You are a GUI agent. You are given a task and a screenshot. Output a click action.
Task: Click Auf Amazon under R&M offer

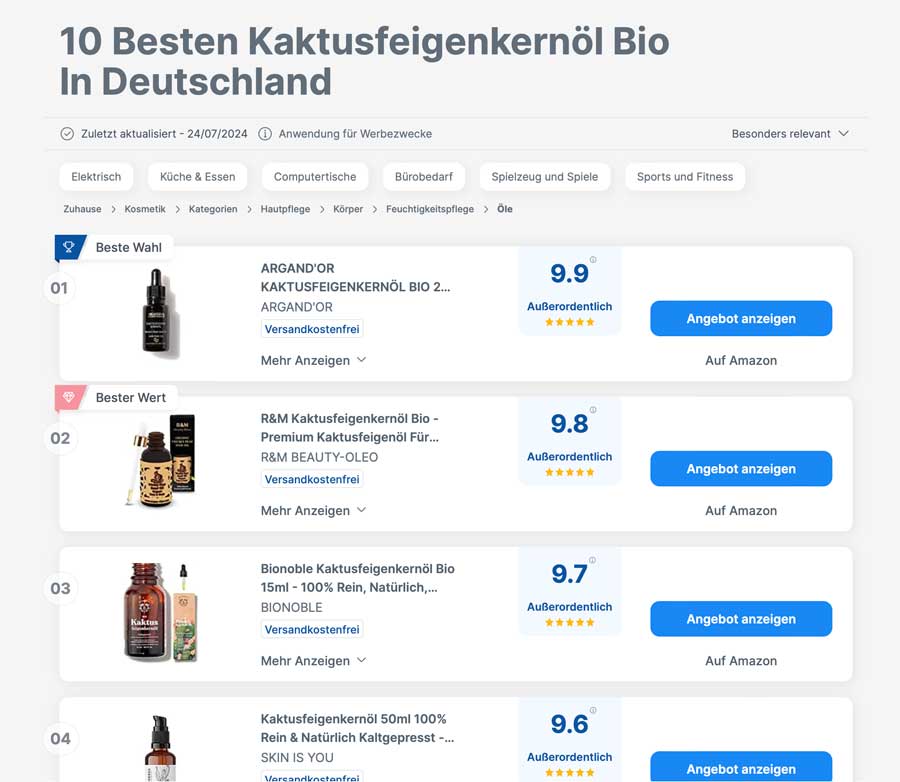[x=741, y=510]
